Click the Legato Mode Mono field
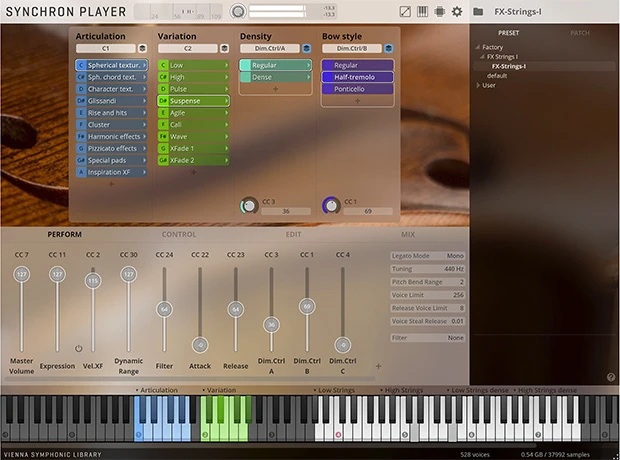 [x=427, y=256]
